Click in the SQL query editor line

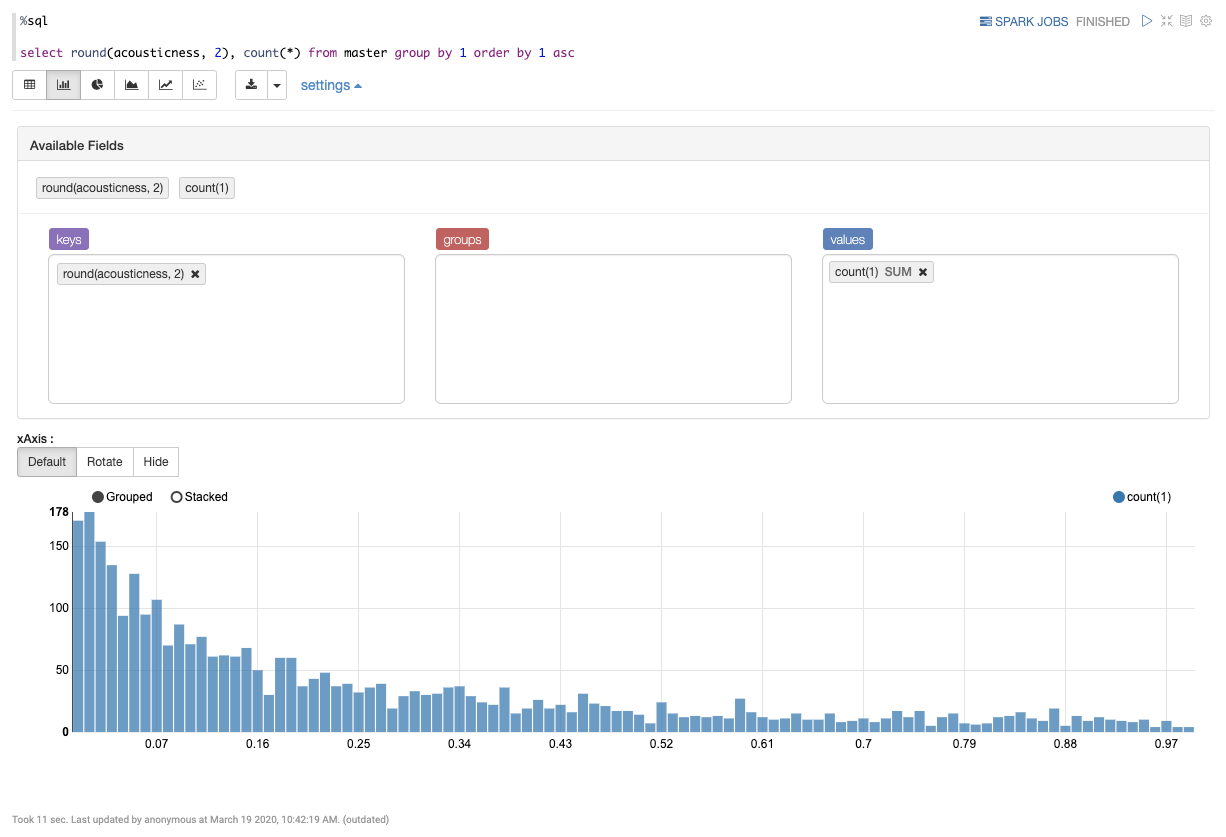click(x=297, y=53)
